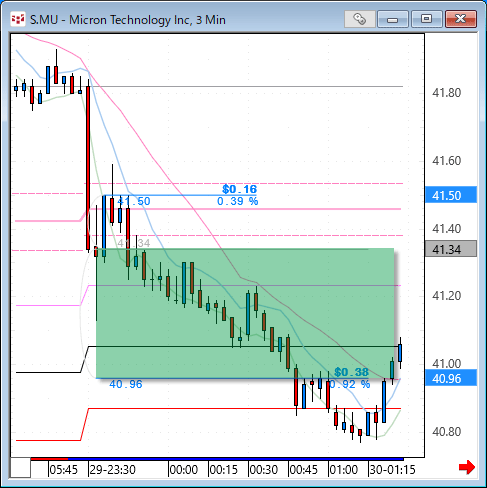The height and width of the screenshot is (488, 487).
Task: Click the 41.34 entry label on chart
Action: pyautogui.click(x=134, y=243)
